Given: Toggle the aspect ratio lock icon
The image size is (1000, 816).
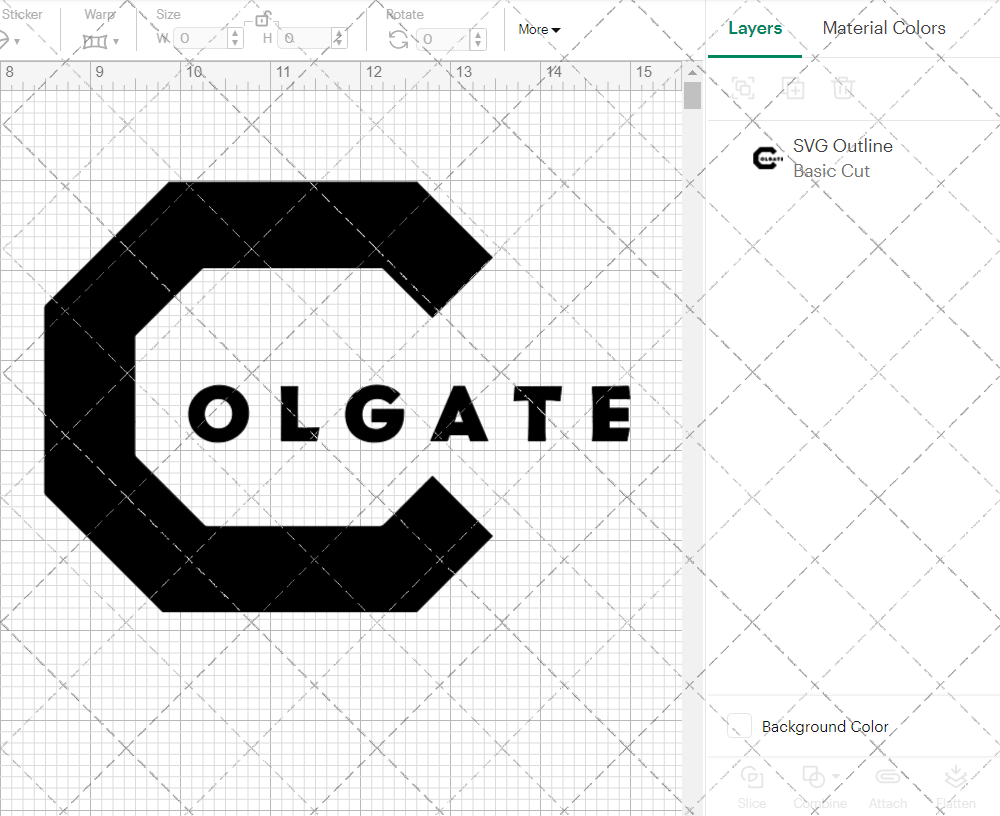Looking at the screenshot, I should point(262,19).
